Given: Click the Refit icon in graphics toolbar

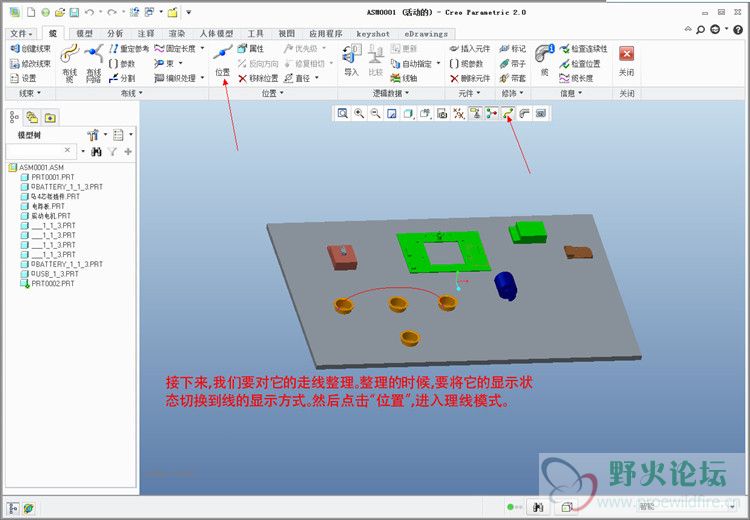Looking at the screenshot, I should (342, 113).
